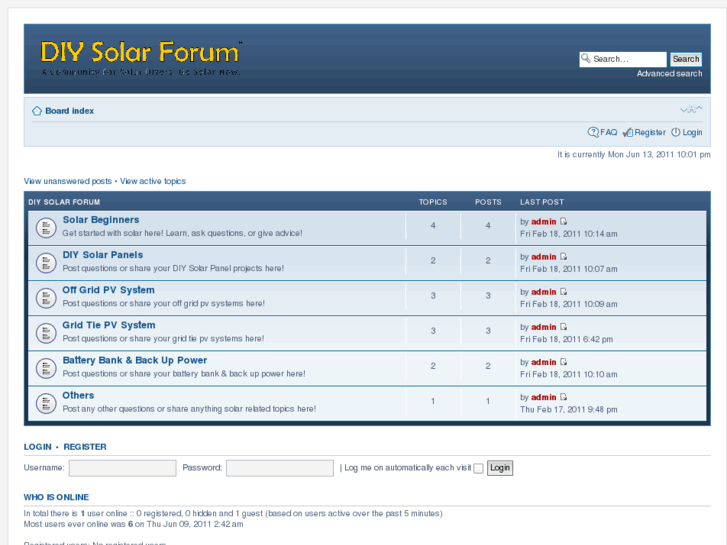Image resolution: width=727 pixels, height=545 pixels.
Task: Focus the Username input field
Action: 122,468
